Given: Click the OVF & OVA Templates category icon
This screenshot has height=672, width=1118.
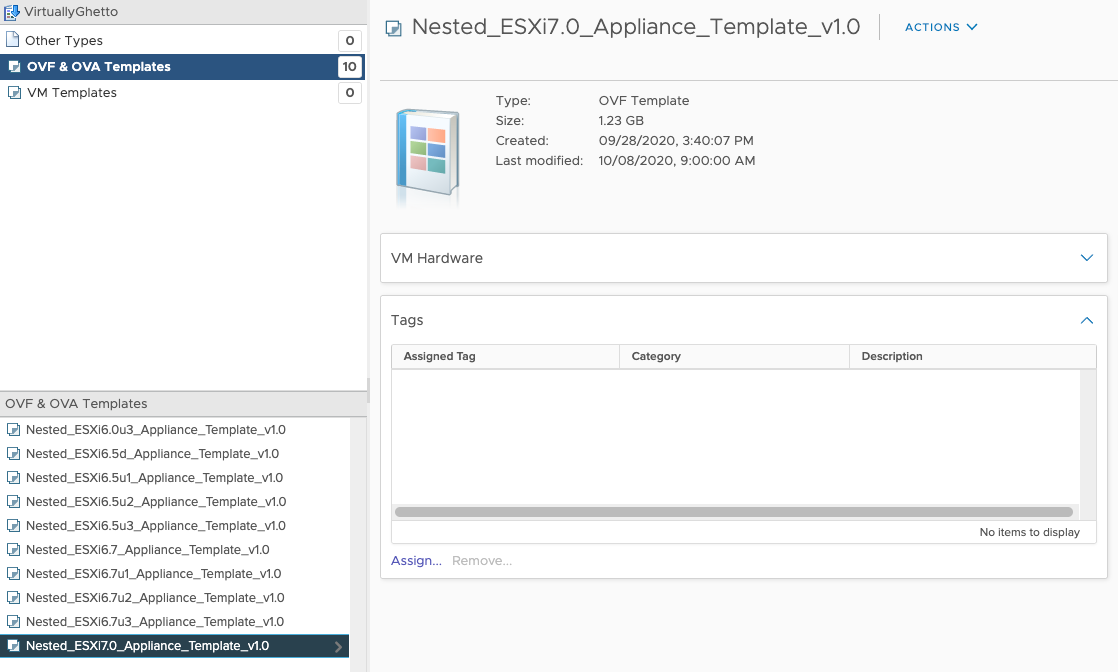Looking at the screenshot, I should tap(14, 67).
